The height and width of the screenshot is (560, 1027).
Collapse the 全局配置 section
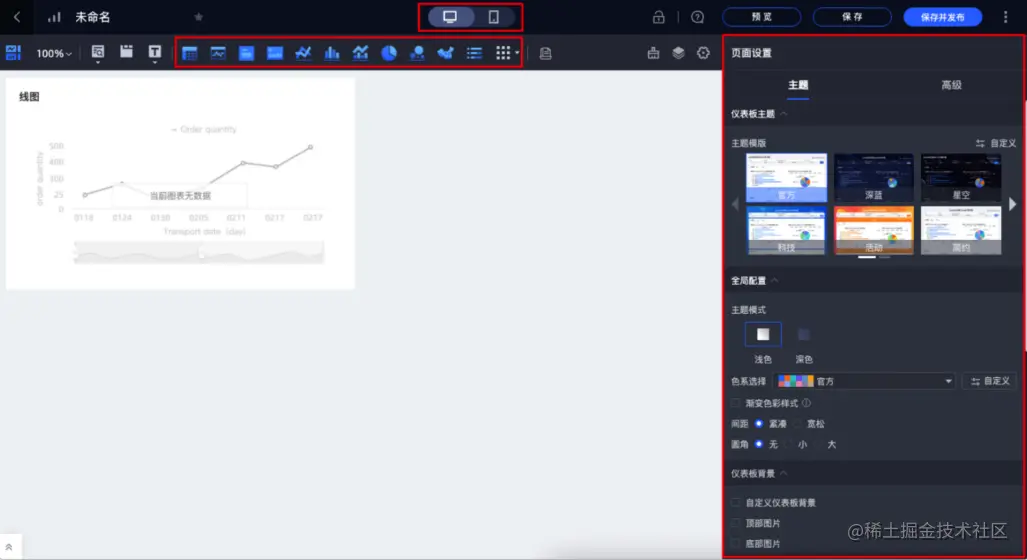pos(775,280)
